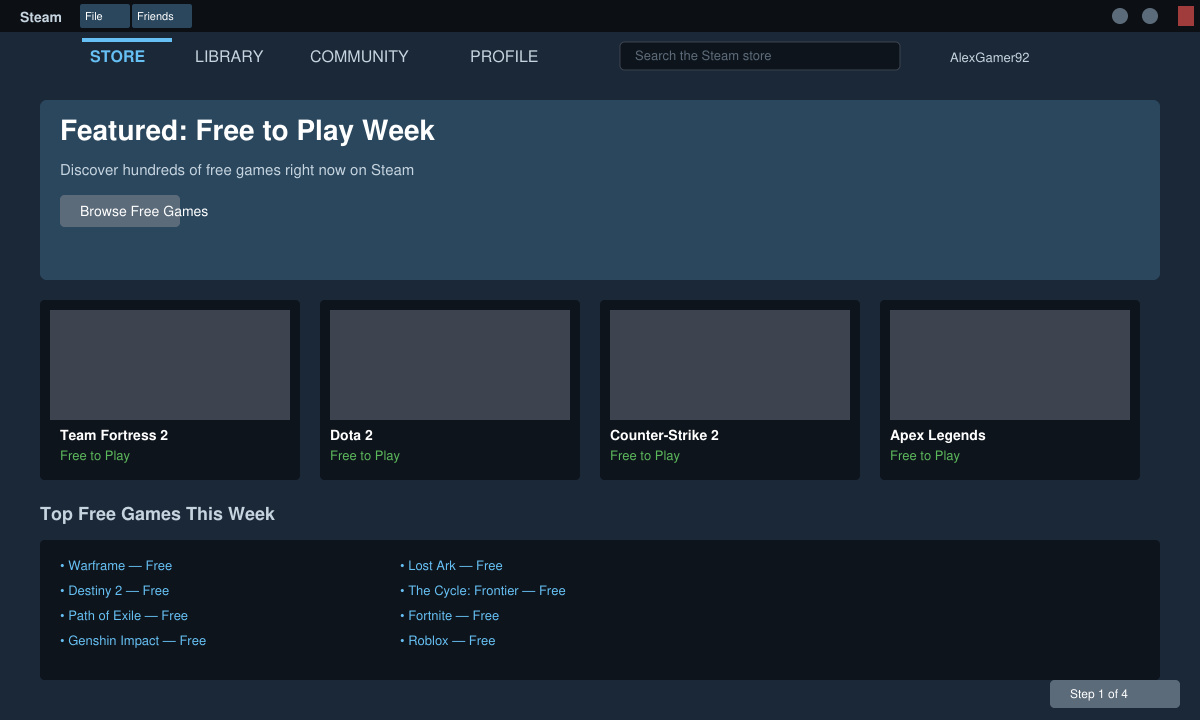Open the Fortnite — Free link

click(x=449, y=615)
